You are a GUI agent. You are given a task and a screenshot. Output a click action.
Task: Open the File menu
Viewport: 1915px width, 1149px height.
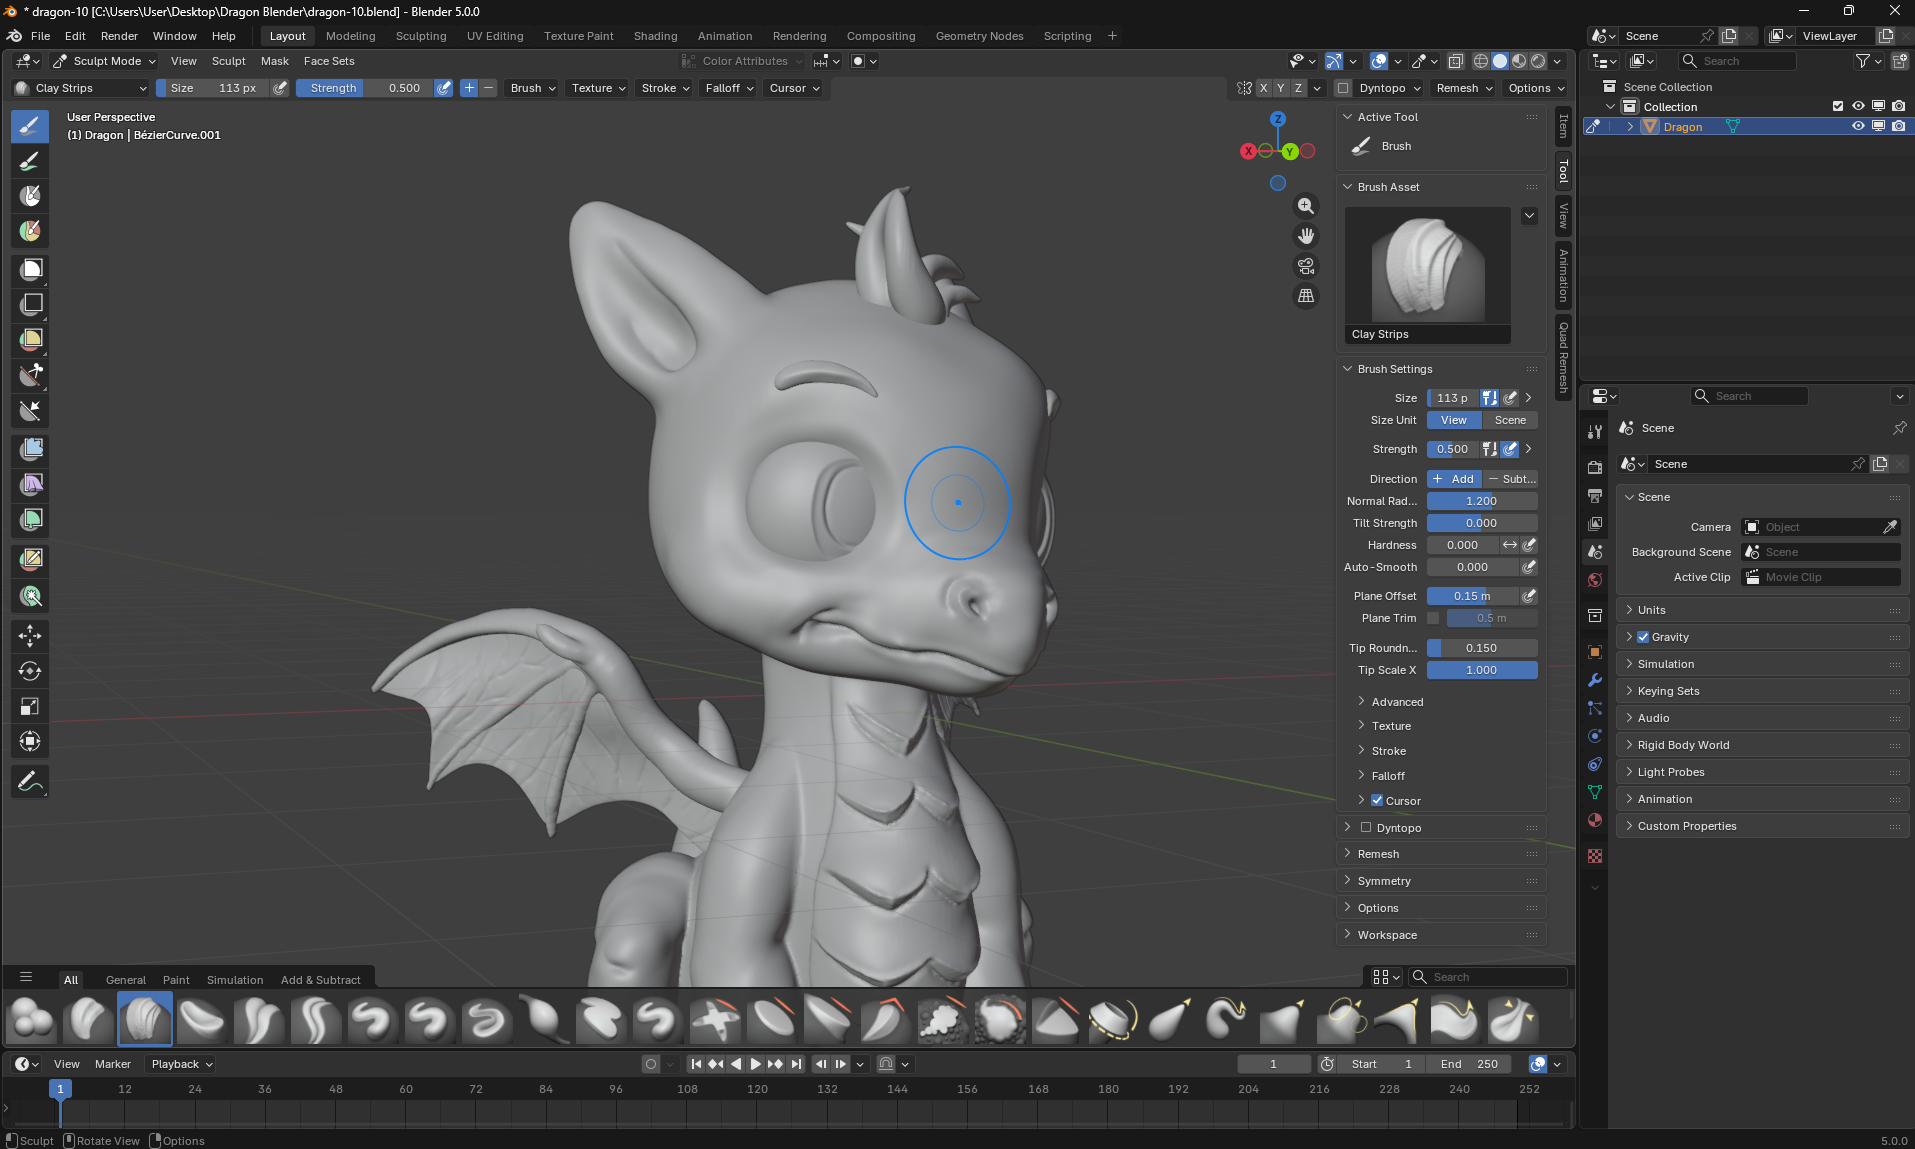40,36
